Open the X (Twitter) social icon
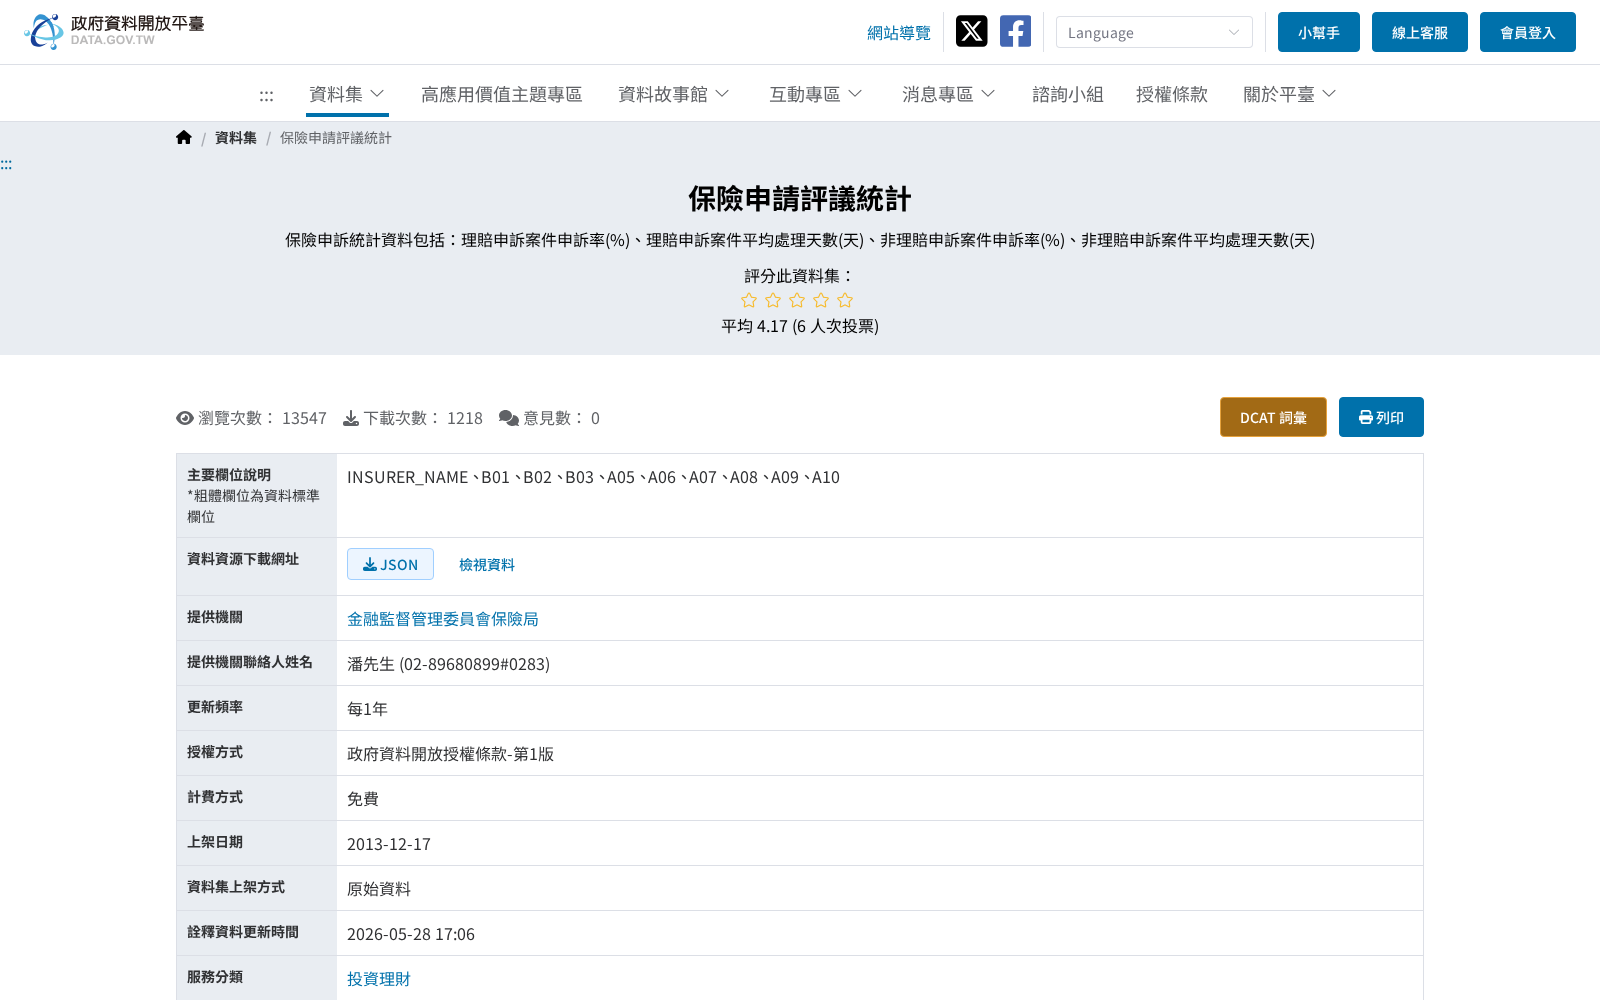Image resolution: width=1600 pixels, height=1000 pixels. tap(971, 31)
